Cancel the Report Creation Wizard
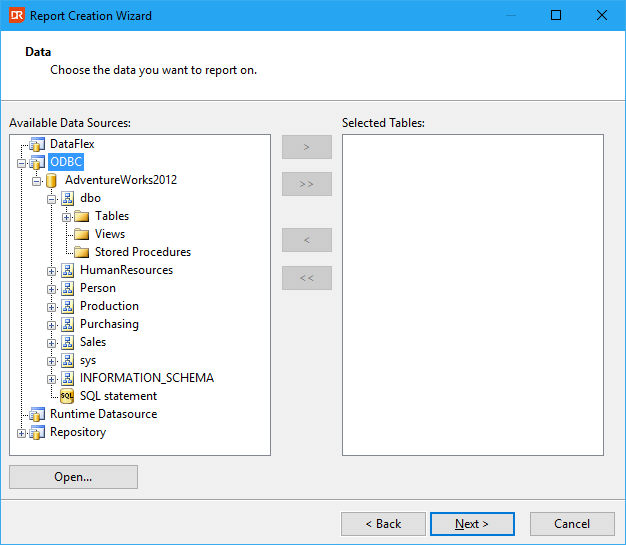The width and height of the screenshot is (626, 545). pyautogui.click(x=572, y=524)
